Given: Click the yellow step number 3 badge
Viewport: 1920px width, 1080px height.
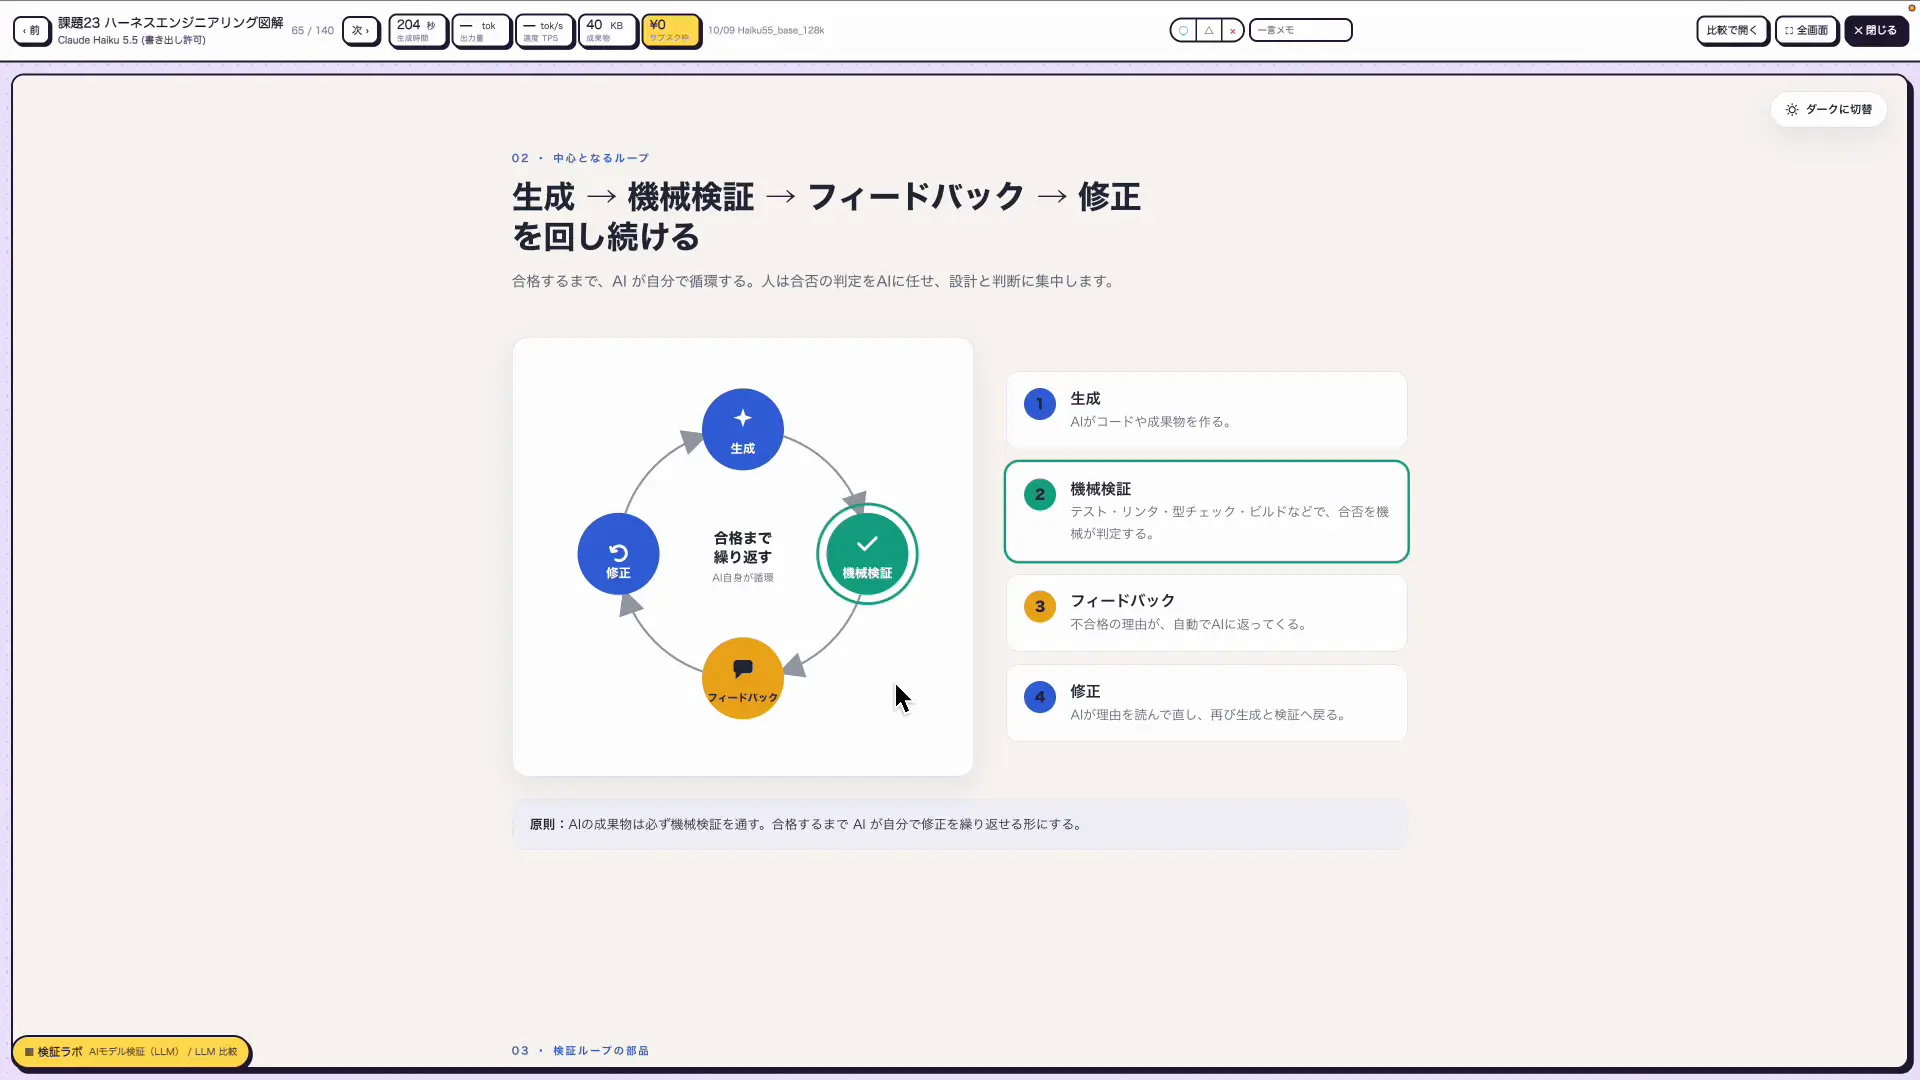Looking at the screenshot, I should (x=1040, y=606).
